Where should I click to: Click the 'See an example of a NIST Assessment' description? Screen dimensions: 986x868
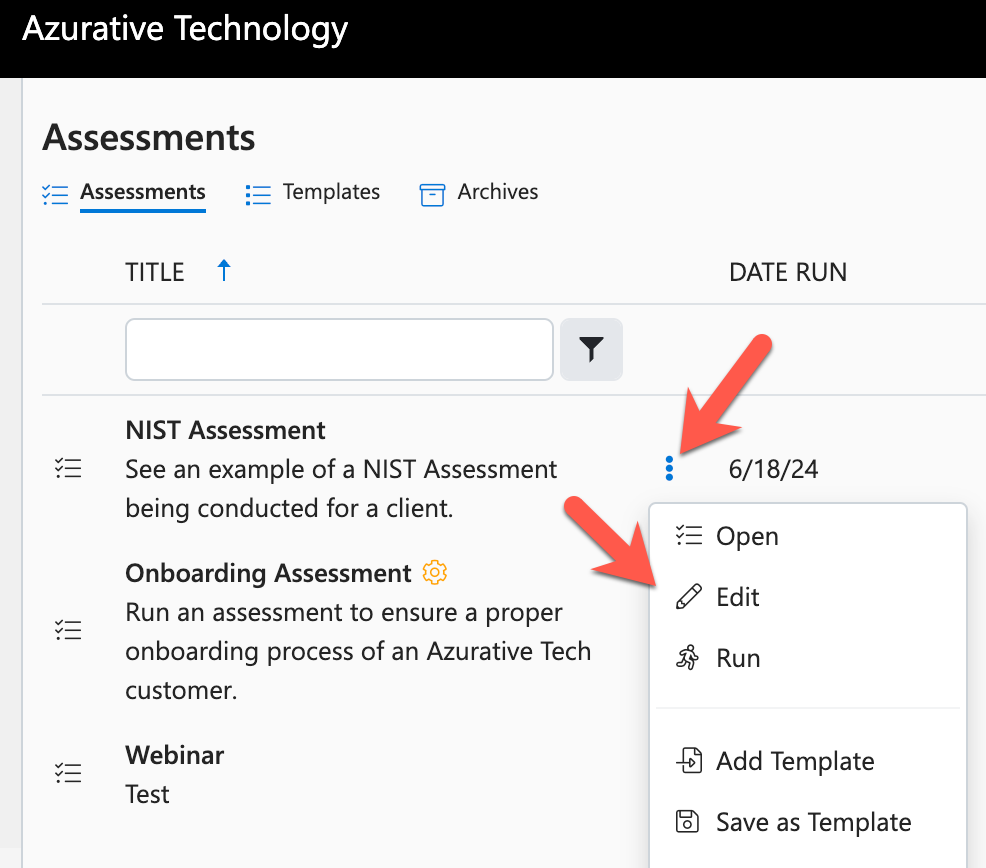(x=341, y=489)
